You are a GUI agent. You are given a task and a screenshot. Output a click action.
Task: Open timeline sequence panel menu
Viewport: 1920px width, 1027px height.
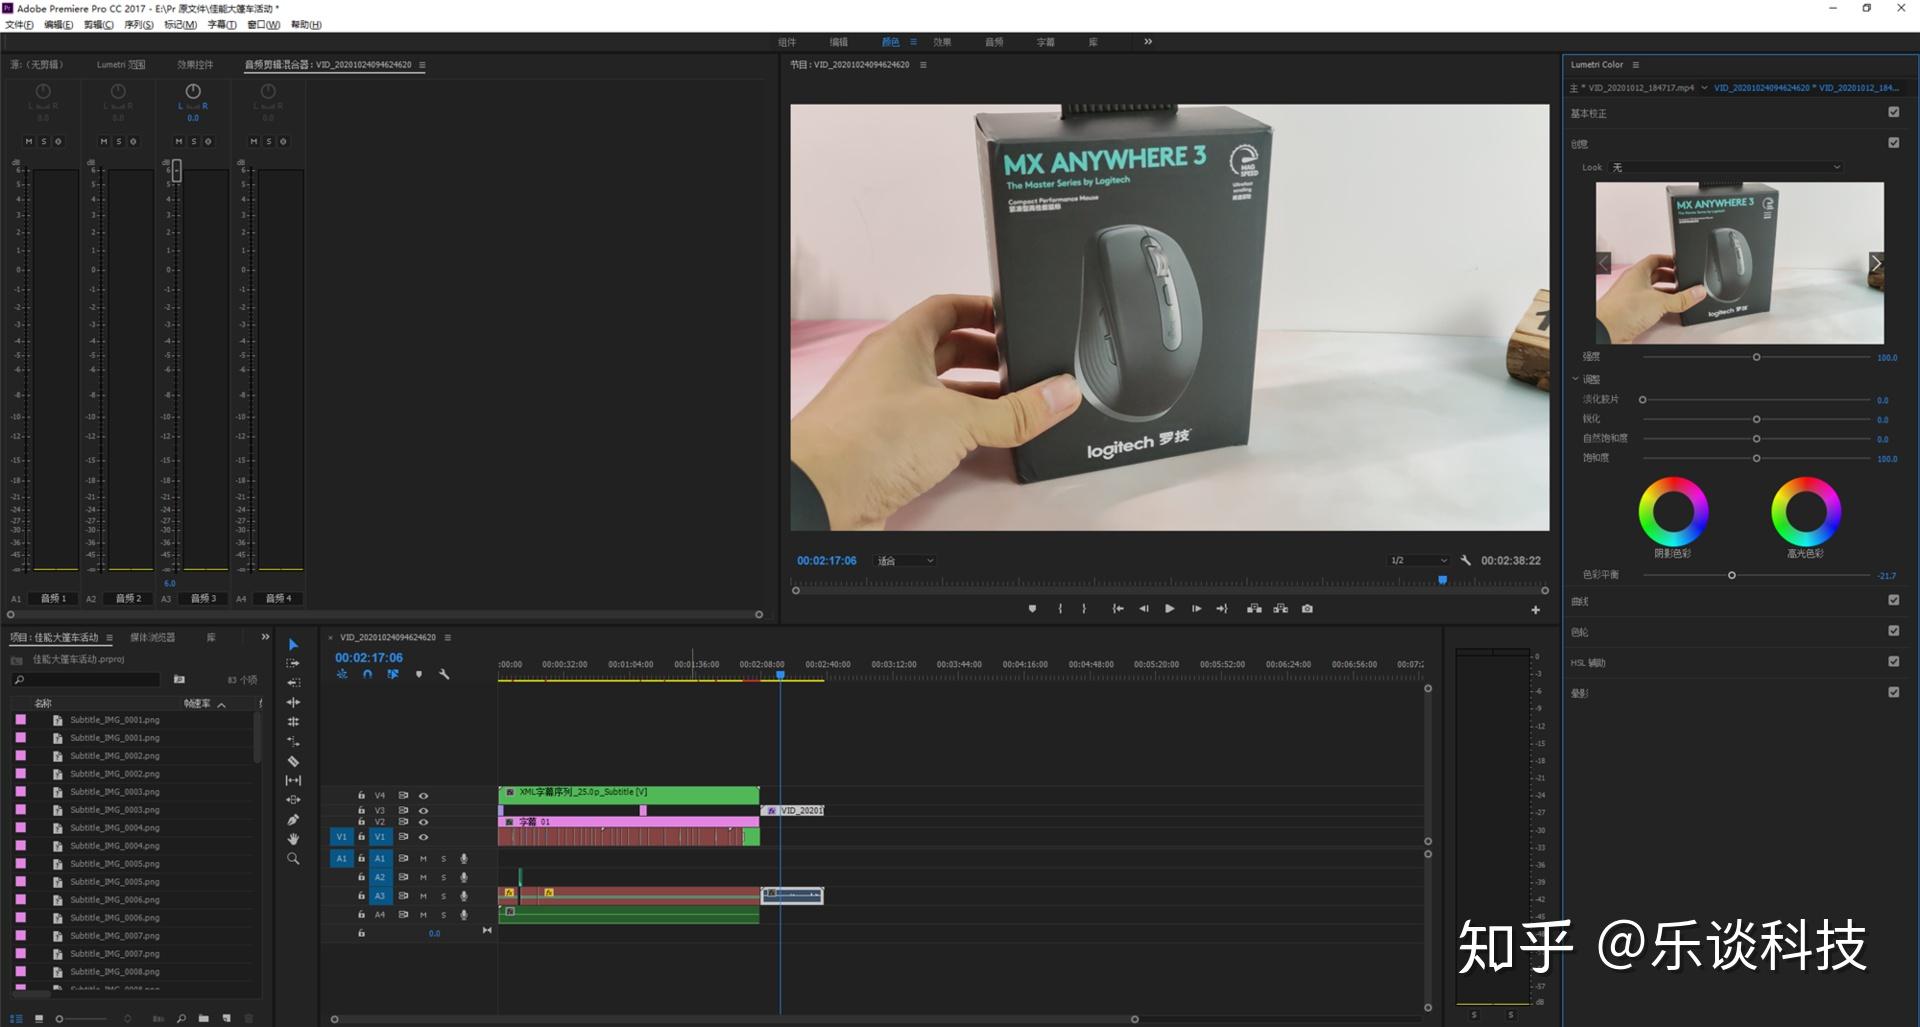tap(448, 637)
